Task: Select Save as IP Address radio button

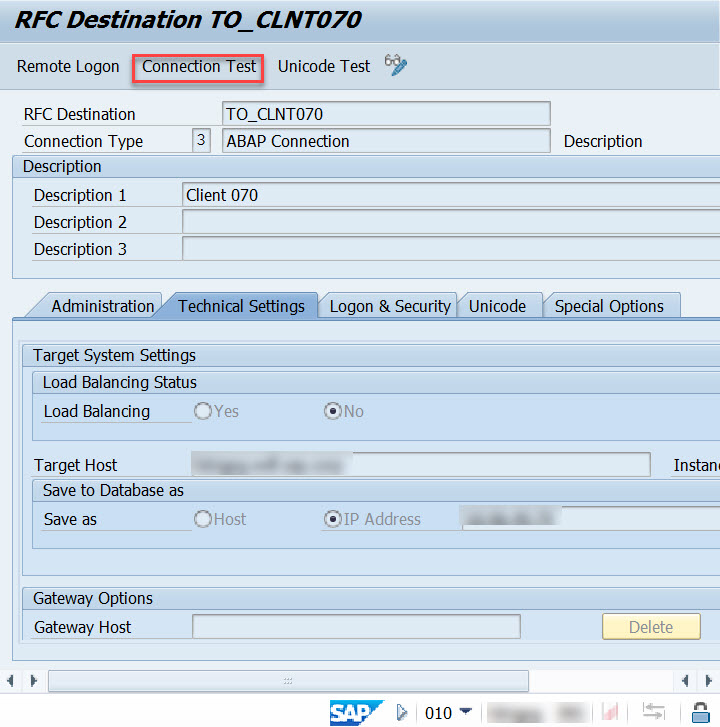Action: pos(332,519)
